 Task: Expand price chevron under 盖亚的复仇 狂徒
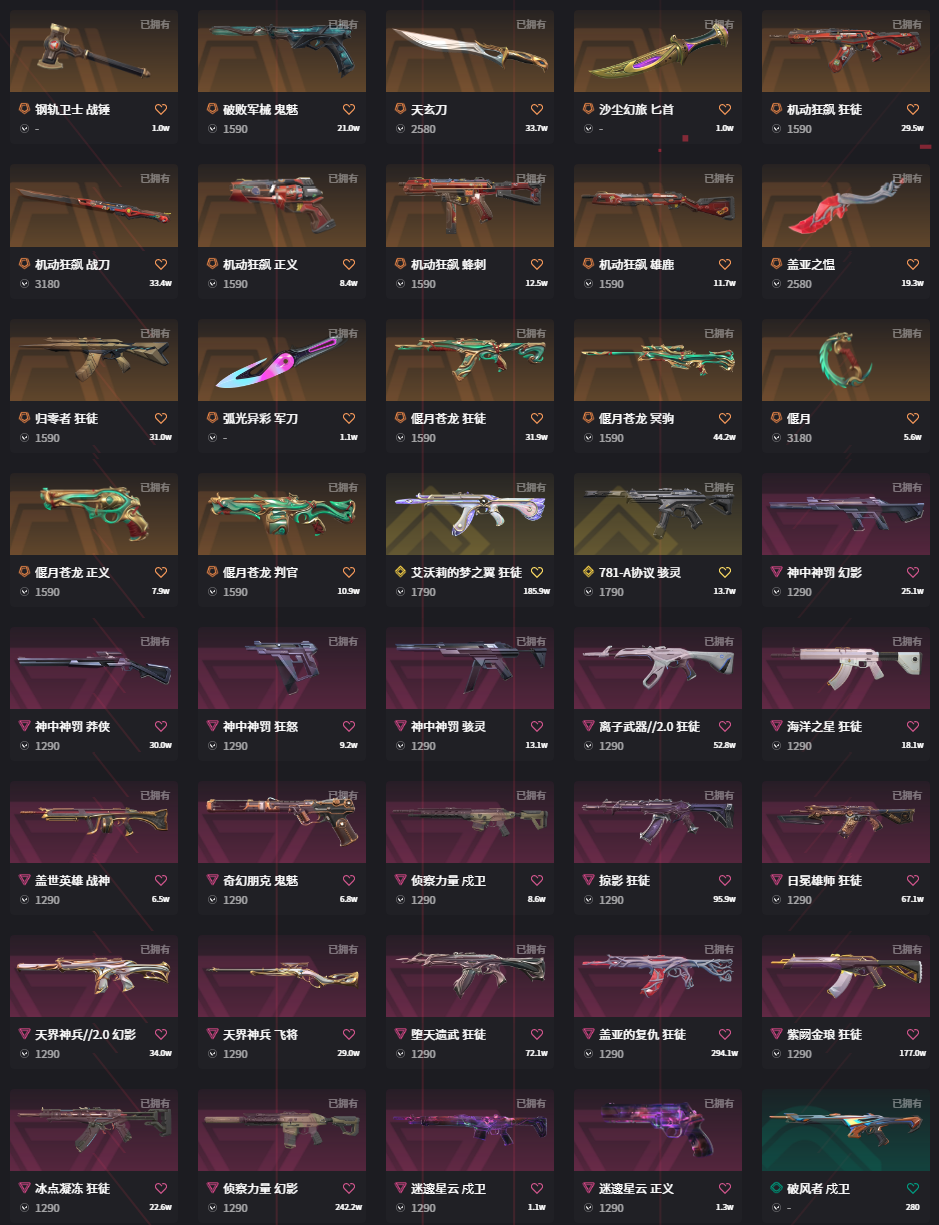click(588, 1054)
